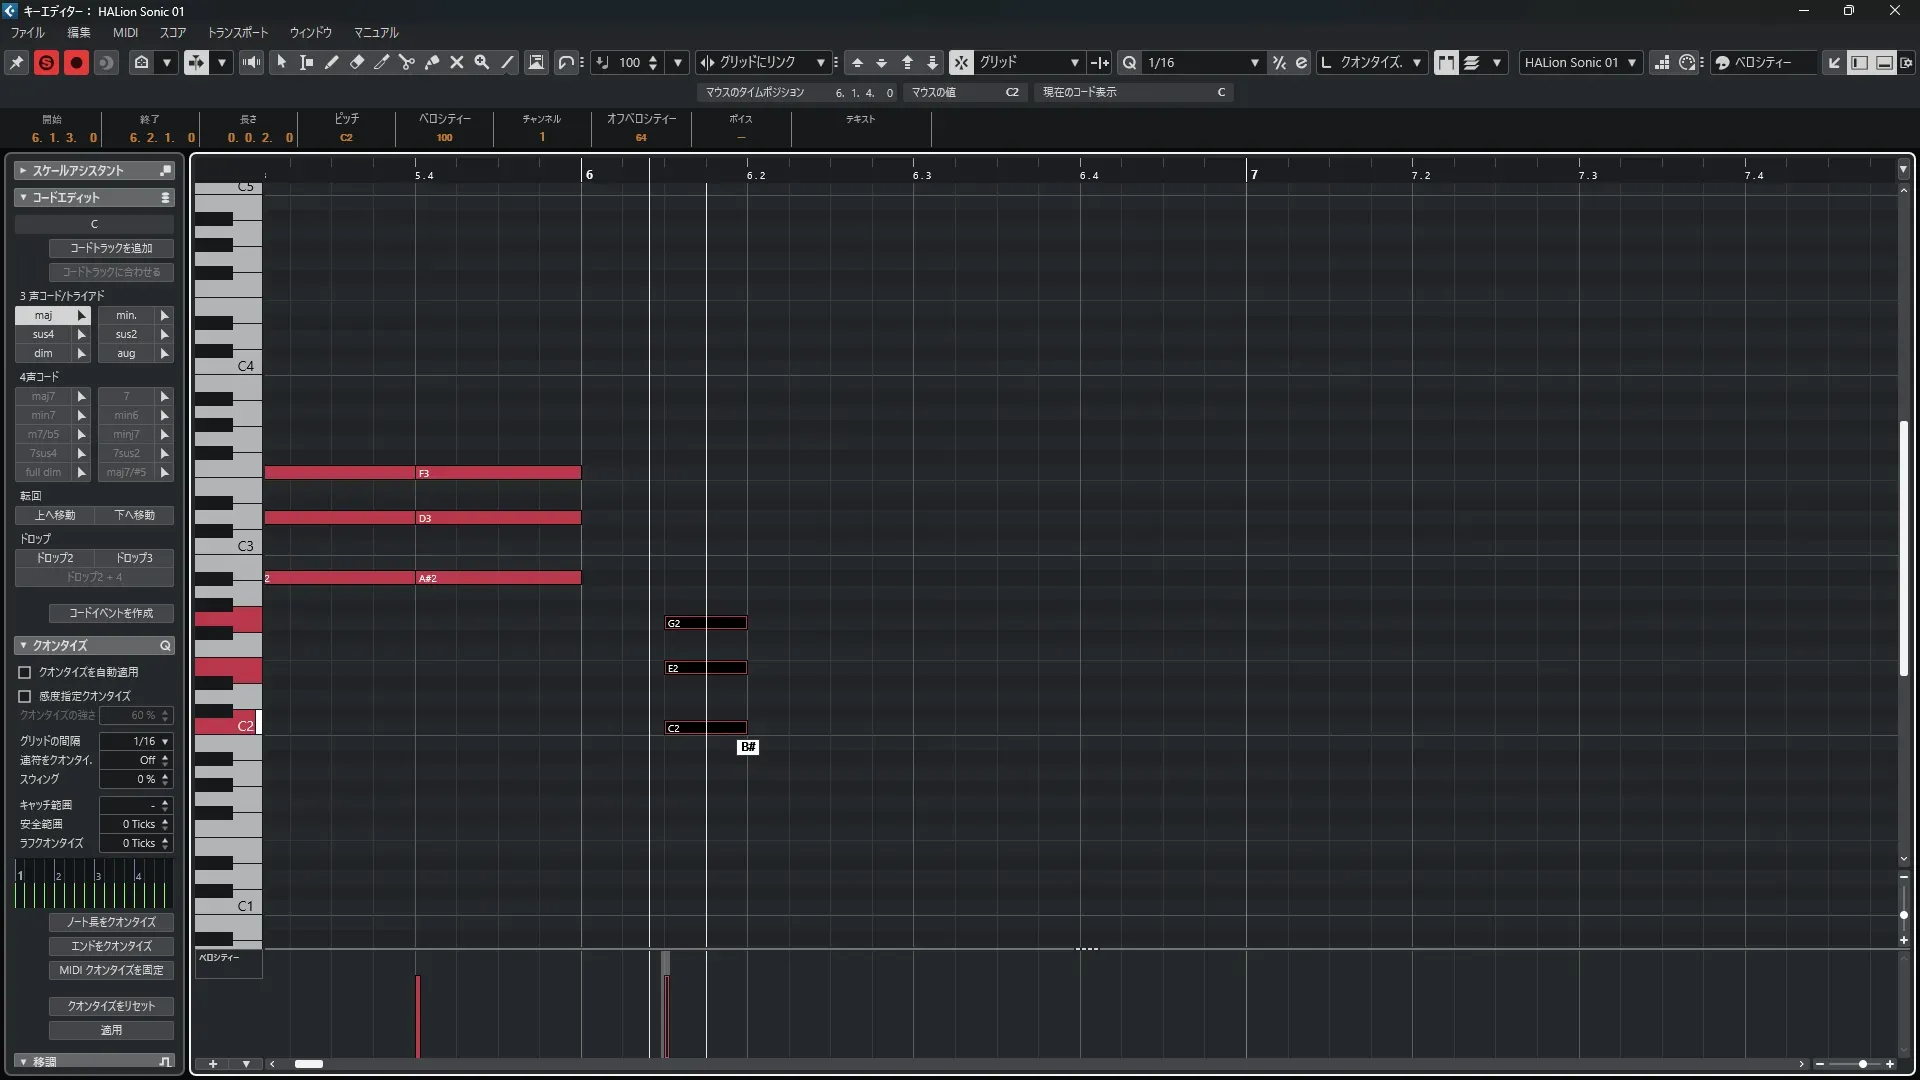Open the グリッドにリンク dropdown
This screenshot has height=1080, width=1920.
click(x=820, y=62)
